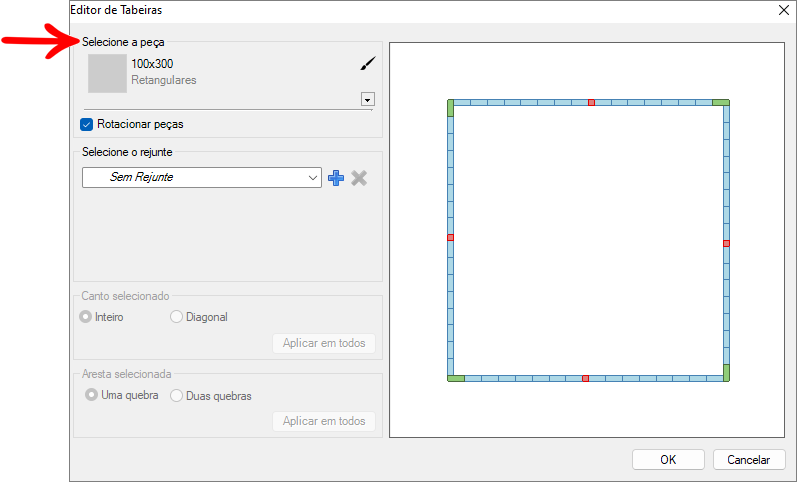Select the top-left green corner piece
The image size is (798, 482).
pos(451,105)
